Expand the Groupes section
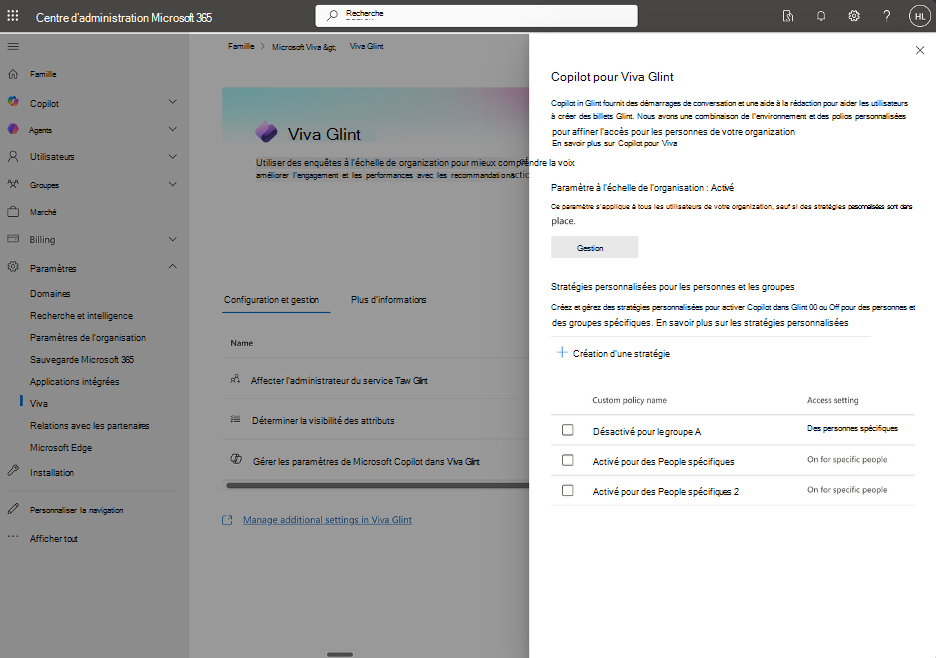Screen dimensions: 936x658 (172, 184)
